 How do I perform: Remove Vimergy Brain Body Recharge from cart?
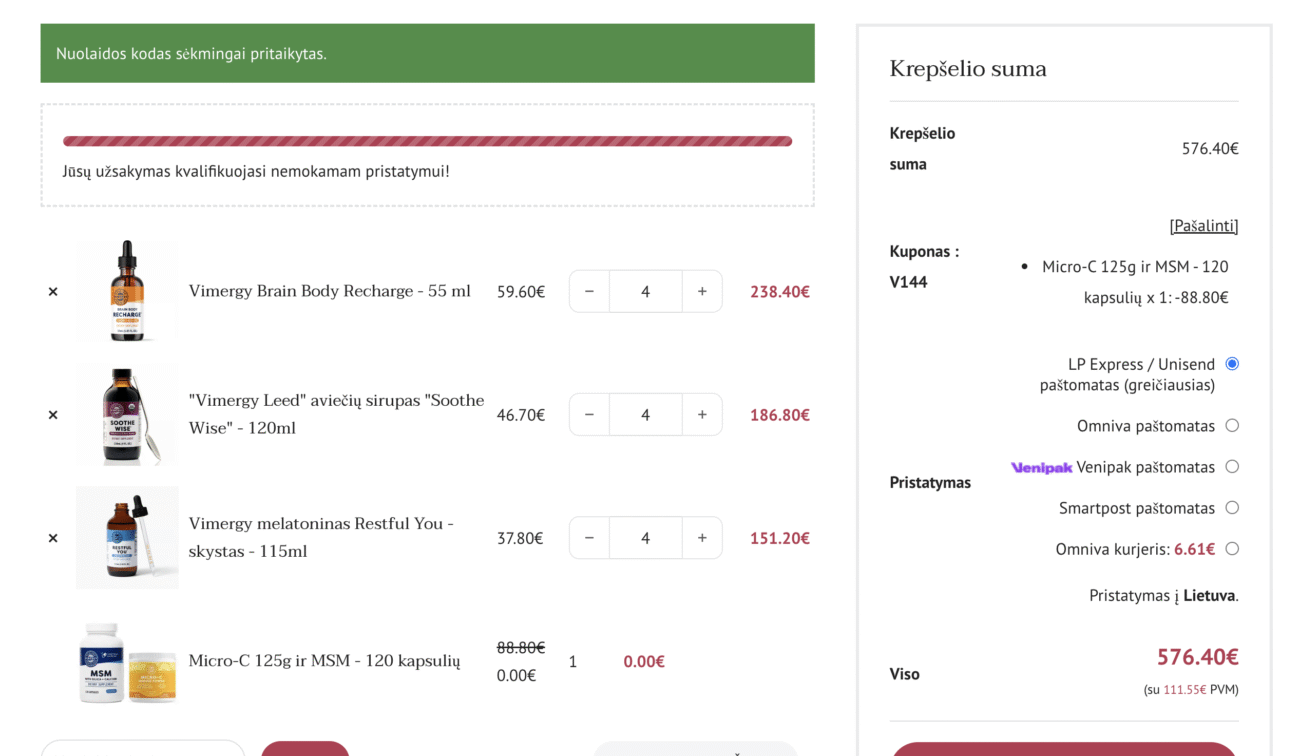[53, 292]
